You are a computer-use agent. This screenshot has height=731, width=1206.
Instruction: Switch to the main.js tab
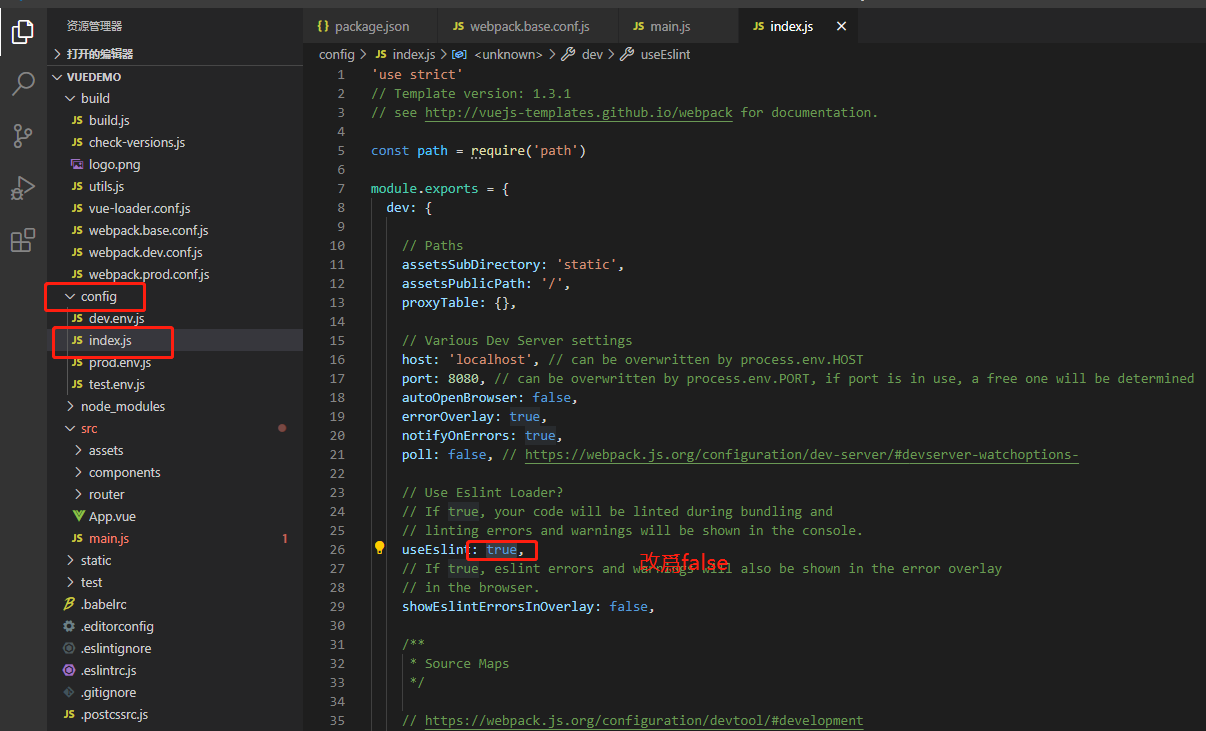(679, 26)
